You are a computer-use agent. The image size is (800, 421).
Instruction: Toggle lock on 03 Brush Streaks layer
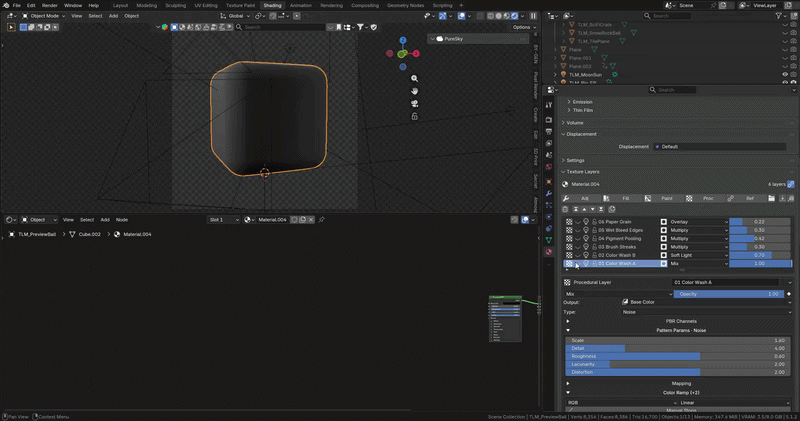pyautogui.click(x=594, y=247)
